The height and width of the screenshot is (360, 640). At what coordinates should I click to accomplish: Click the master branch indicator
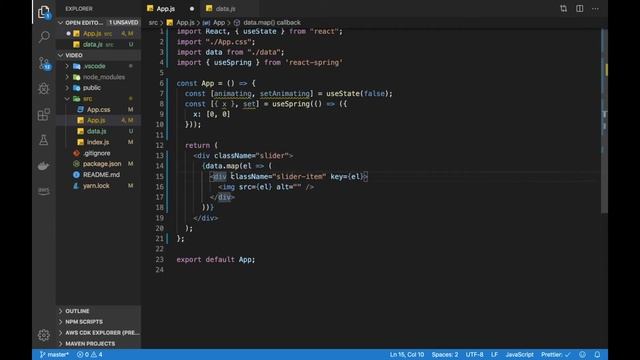(54, 354)
